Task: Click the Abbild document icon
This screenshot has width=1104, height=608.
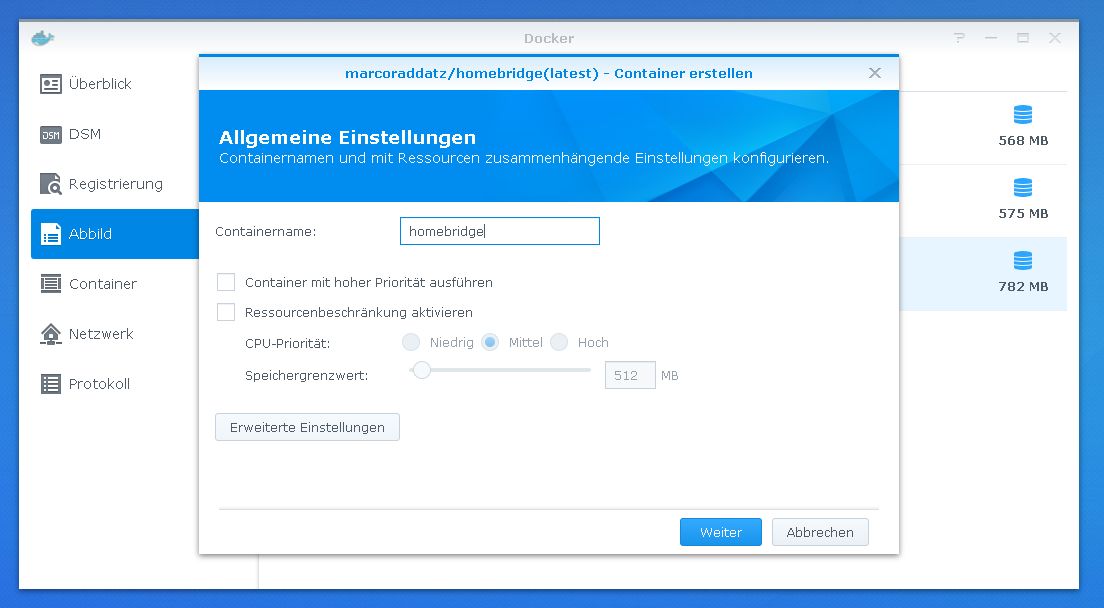Action: 51,234
